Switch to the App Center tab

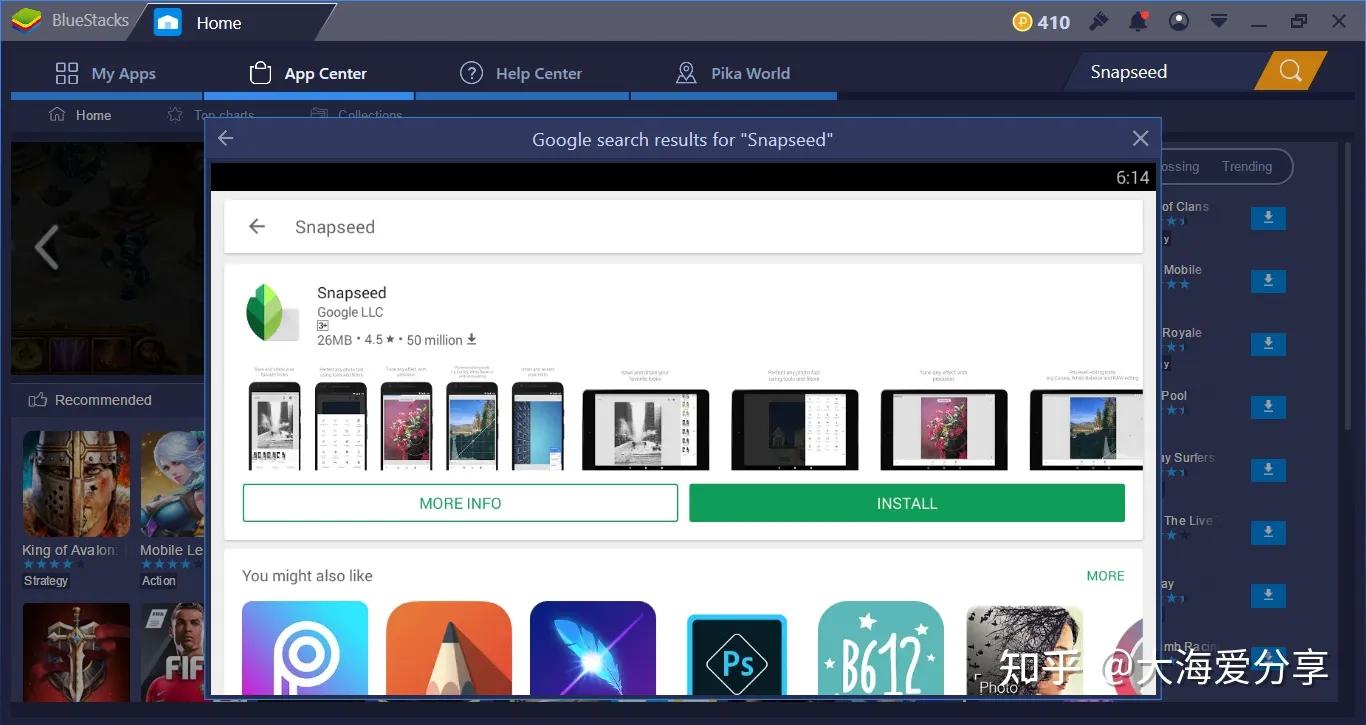click(x=308, y=73)
